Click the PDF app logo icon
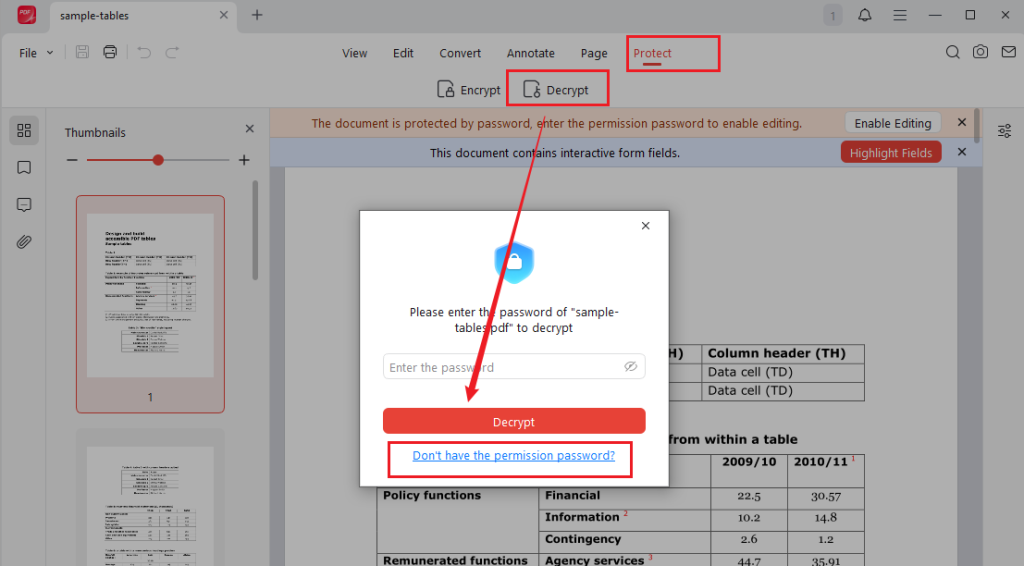 [x=26, y=14]
